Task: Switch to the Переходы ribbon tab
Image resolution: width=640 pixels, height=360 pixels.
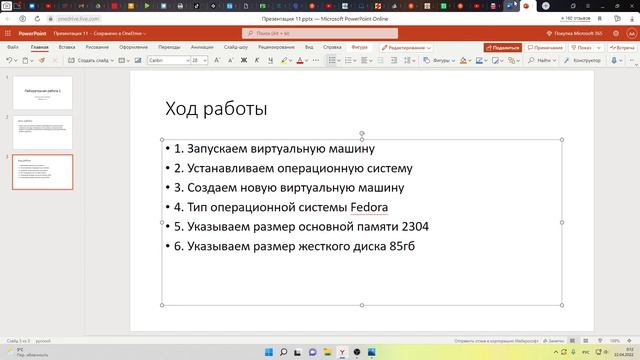Action: tap(169, 47)
